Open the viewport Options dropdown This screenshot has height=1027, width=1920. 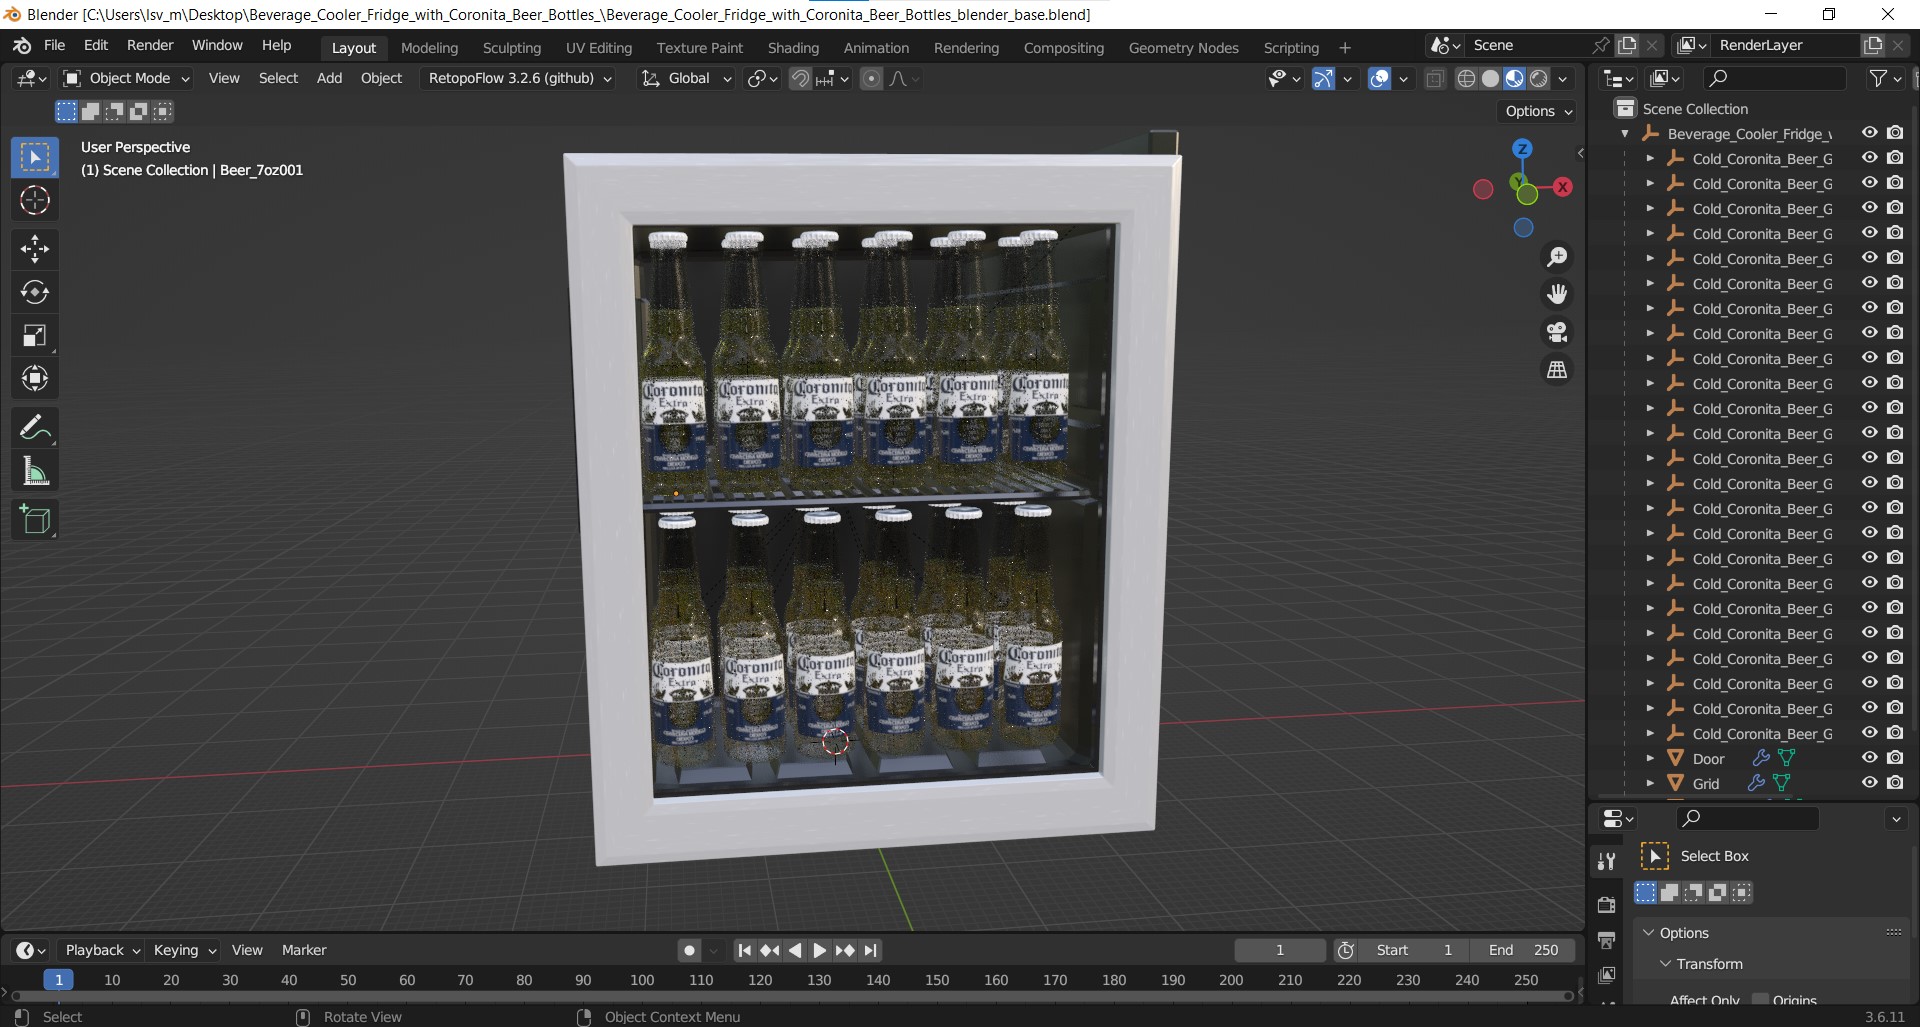pos(1538,111)
